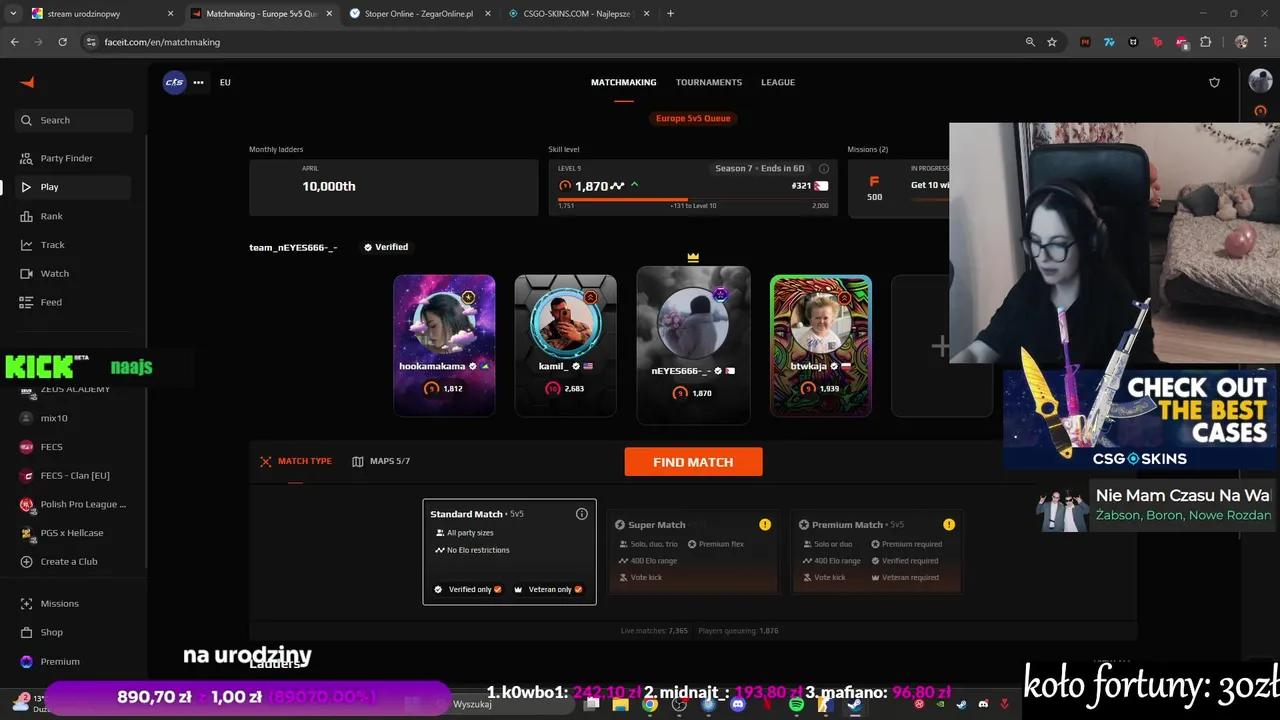This screenshot has height=720, width=1280.
Task: Open Discord from the taskbar
Action: coord(737,704)
